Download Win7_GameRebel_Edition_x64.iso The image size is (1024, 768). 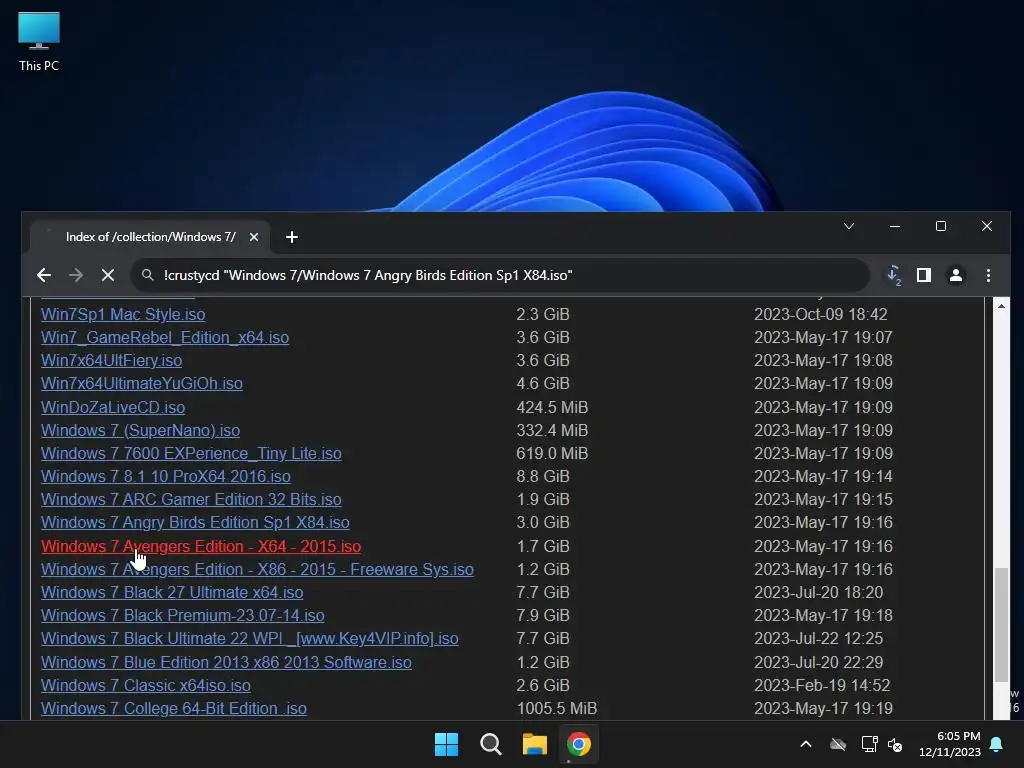[165, 337]
